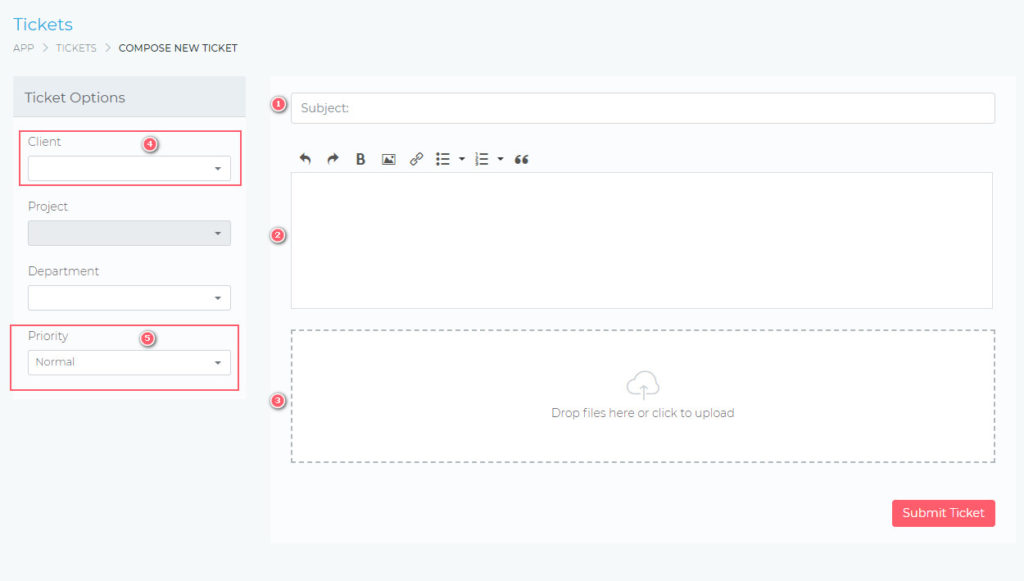Toggle bold formatting in the editor
This screenshot has width=1024, height=581.
(x=359, y=158)
